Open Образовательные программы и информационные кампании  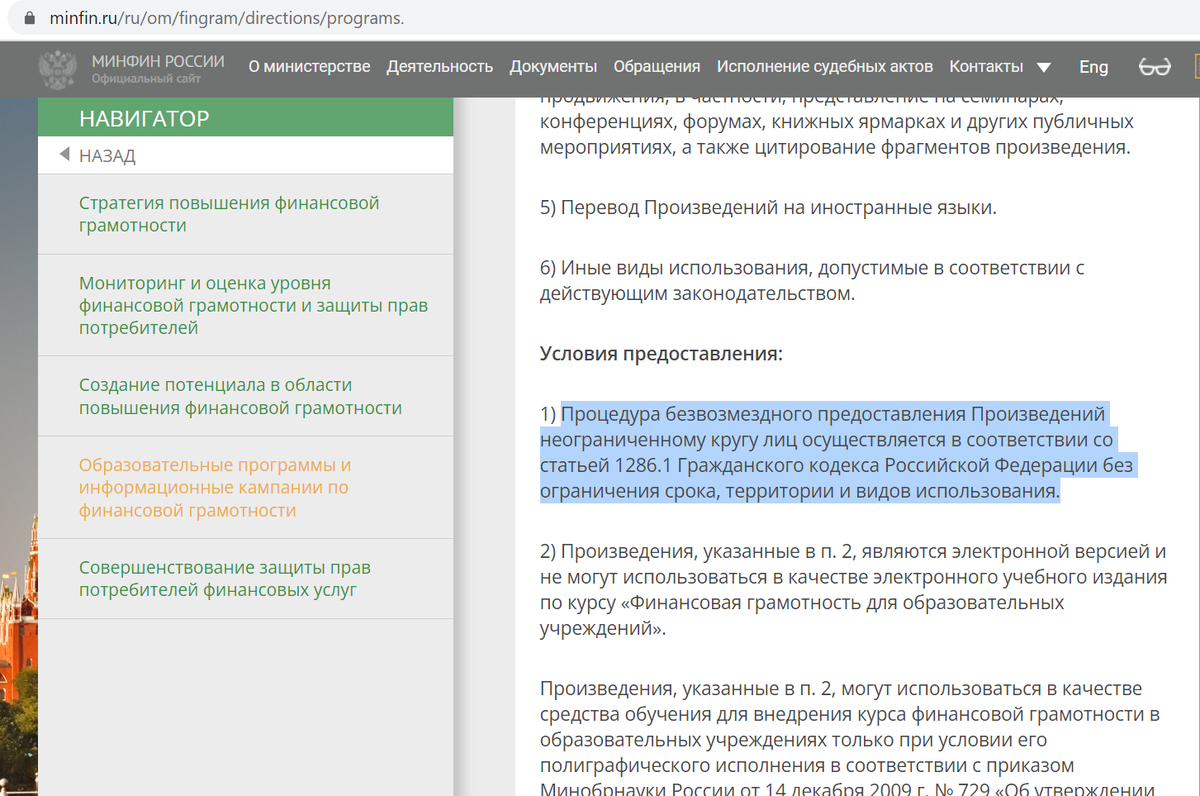[215, 488]
